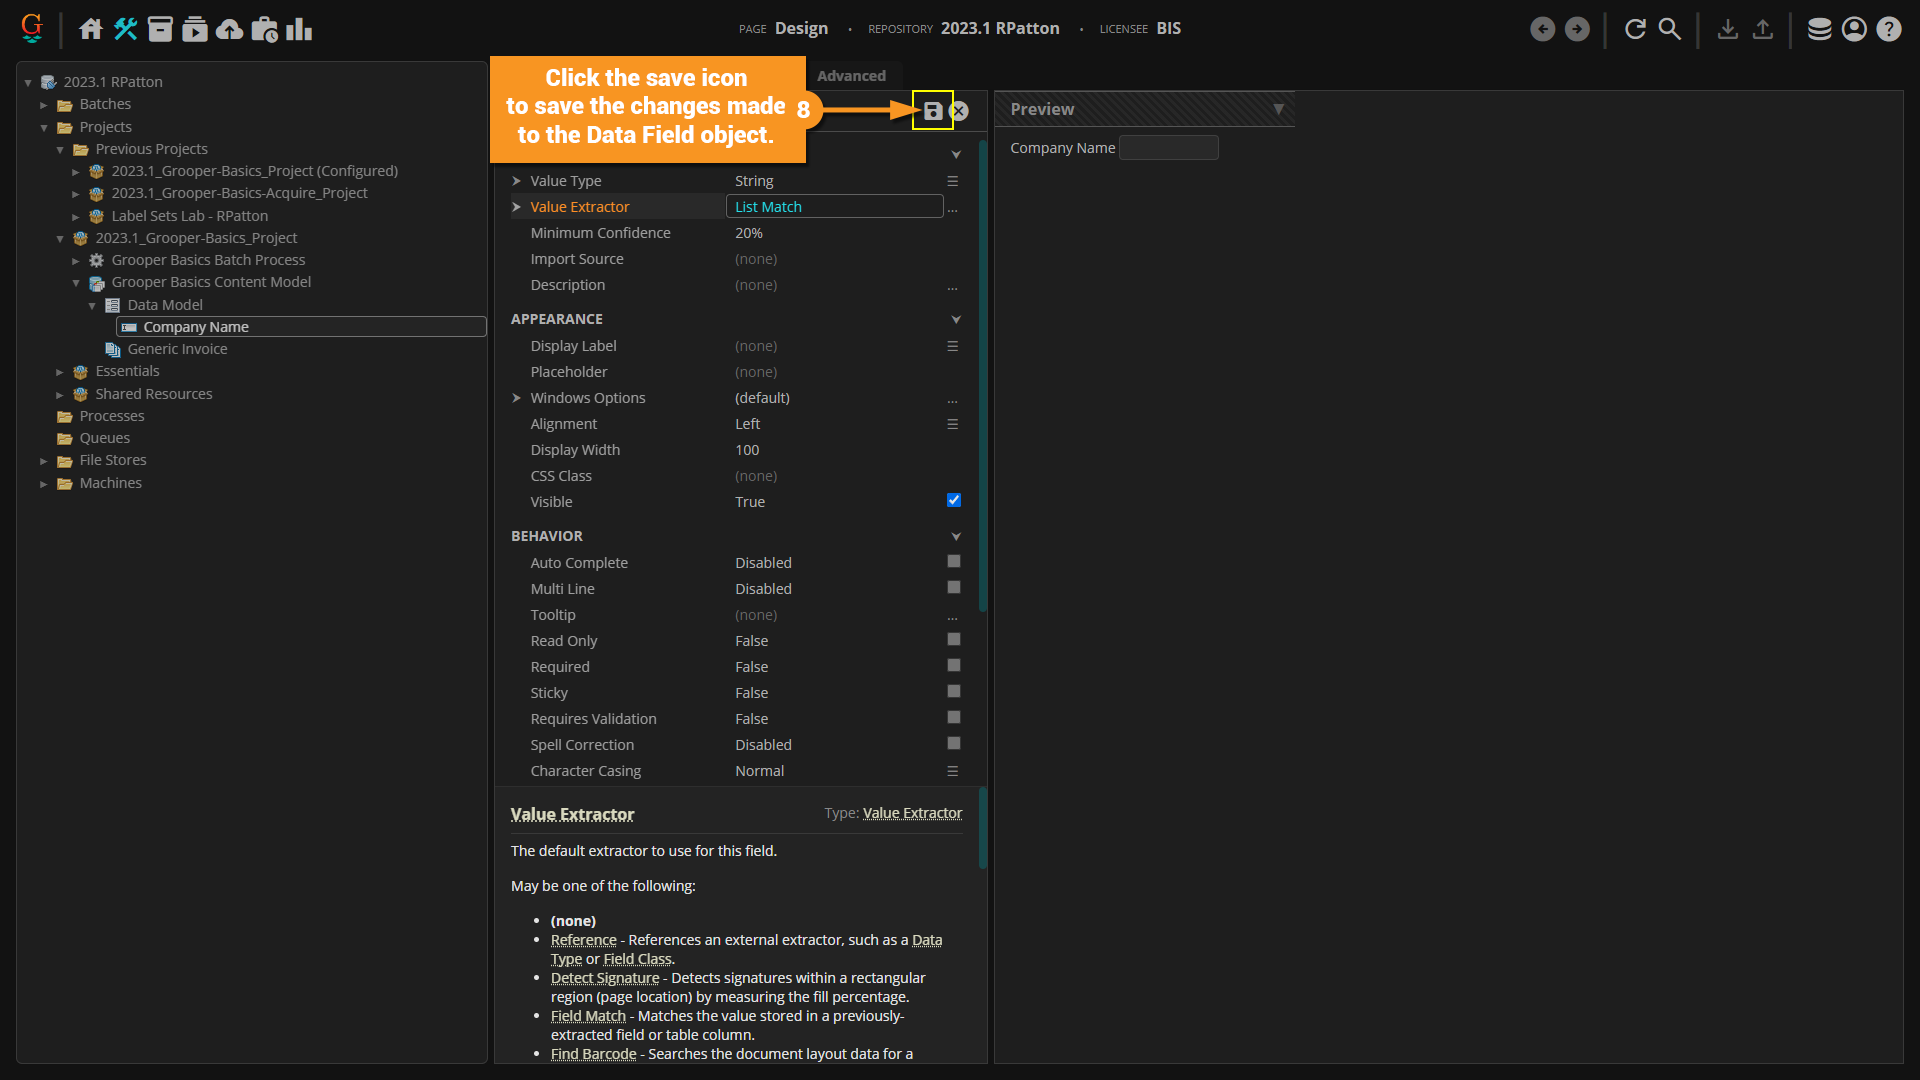
Task: Expand the Batches folder in tree
Action: pos(44,105)
